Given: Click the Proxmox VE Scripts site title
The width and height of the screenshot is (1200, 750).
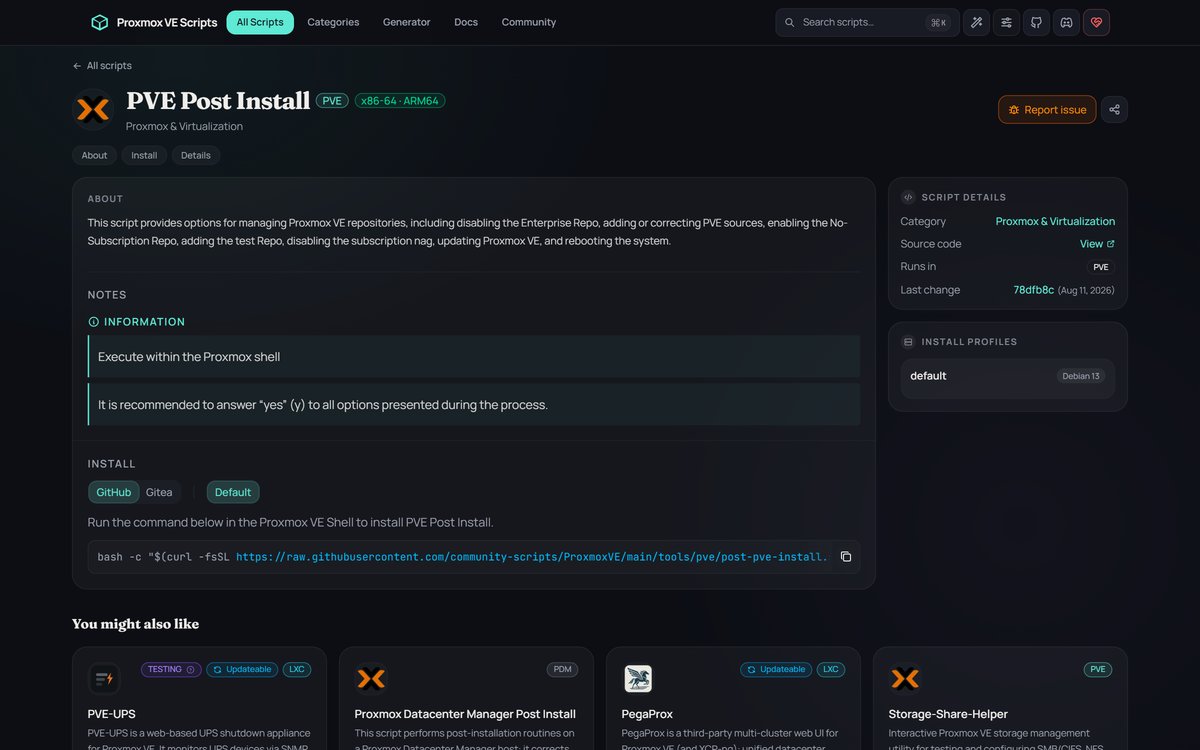Looking at the screenshot, I should point(167,22).
